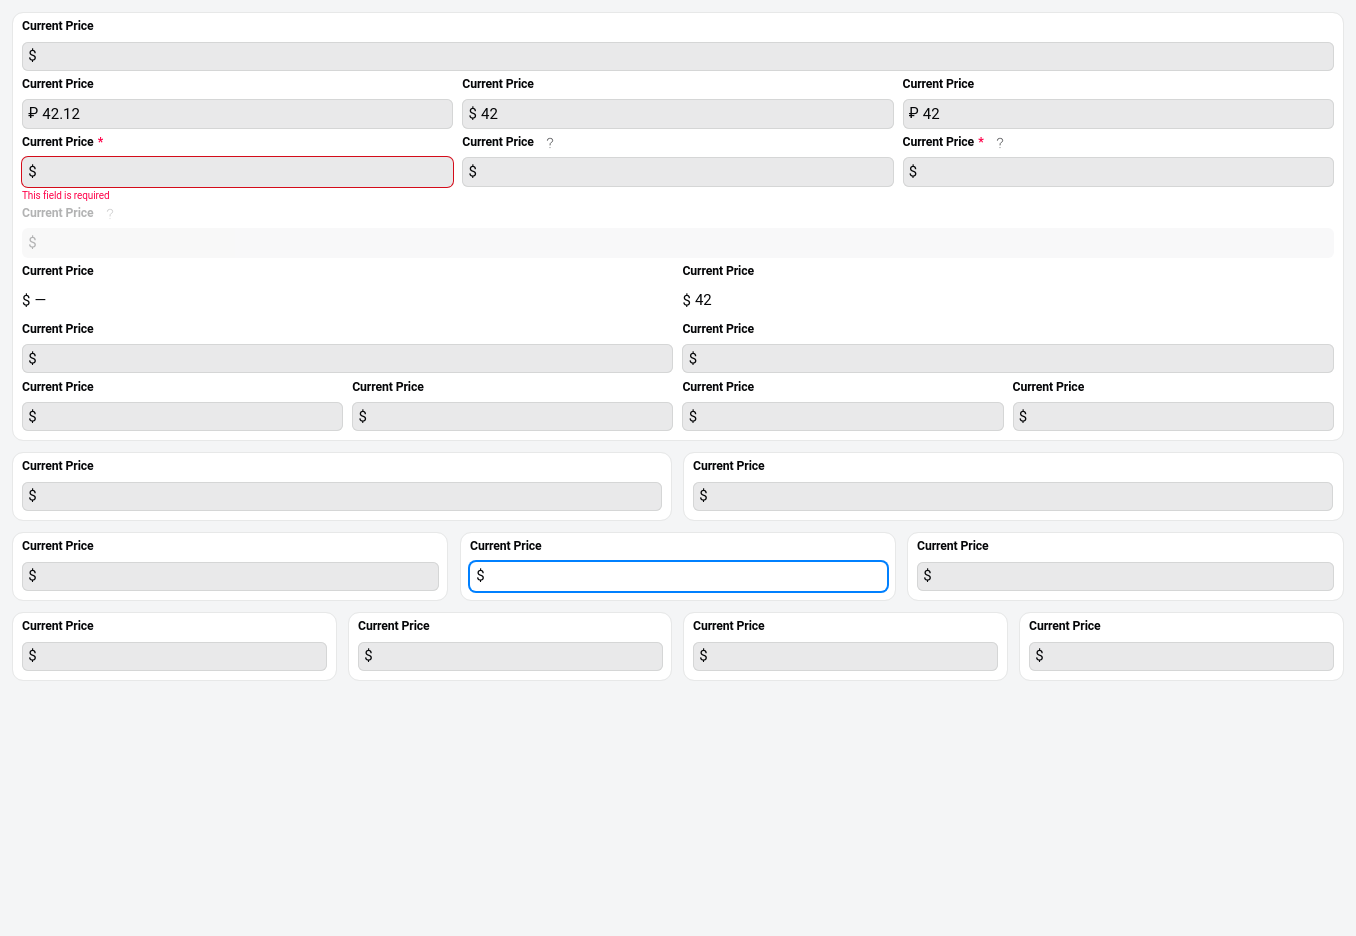Screen dimensions: 1356x936
Task: Click the disabled faded Current Price field
Action: (677, 243)
